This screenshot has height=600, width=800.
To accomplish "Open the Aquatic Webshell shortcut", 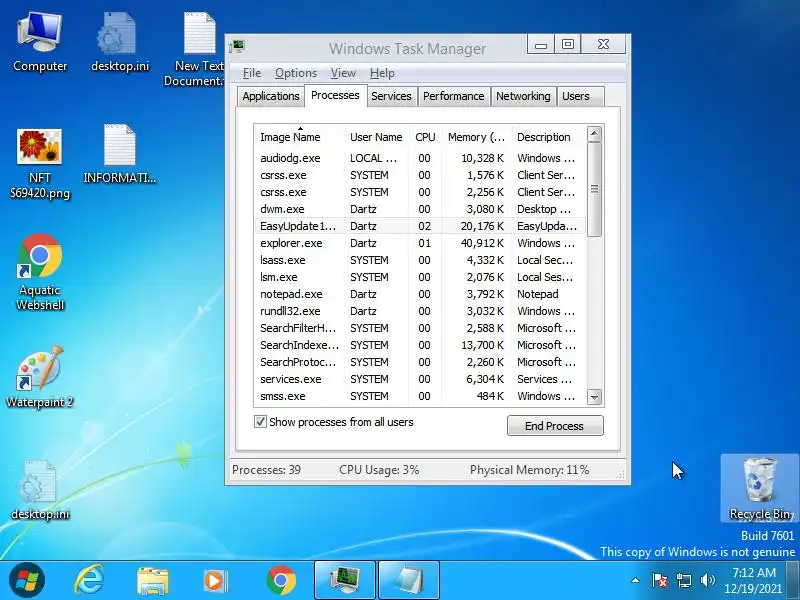I will pyautogui.click(x=40, y=272).
